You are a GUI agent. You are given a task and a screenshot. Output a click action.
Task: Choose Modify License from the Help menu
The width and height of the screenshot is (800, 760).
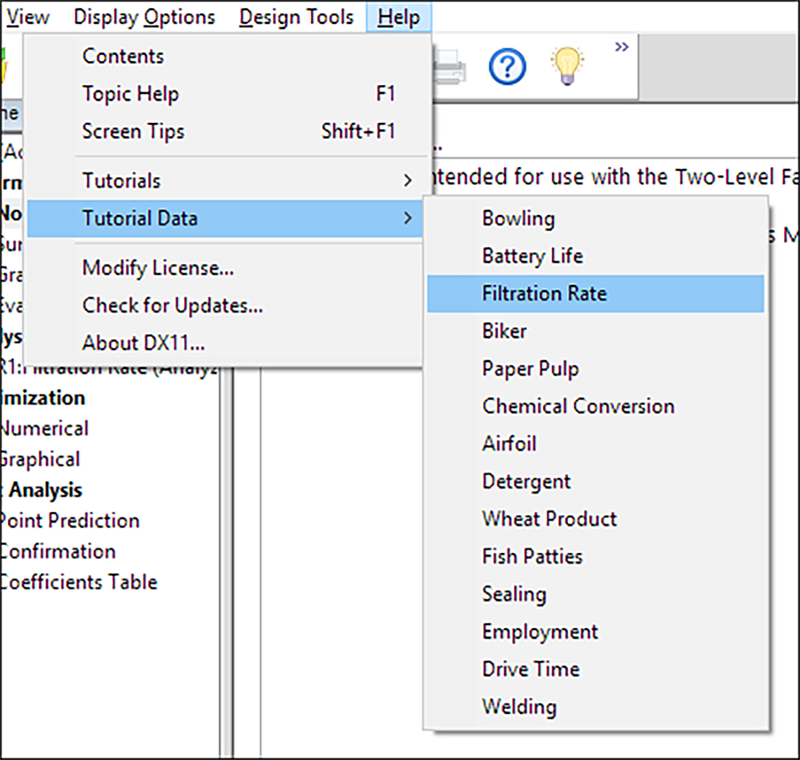point(158,268)
